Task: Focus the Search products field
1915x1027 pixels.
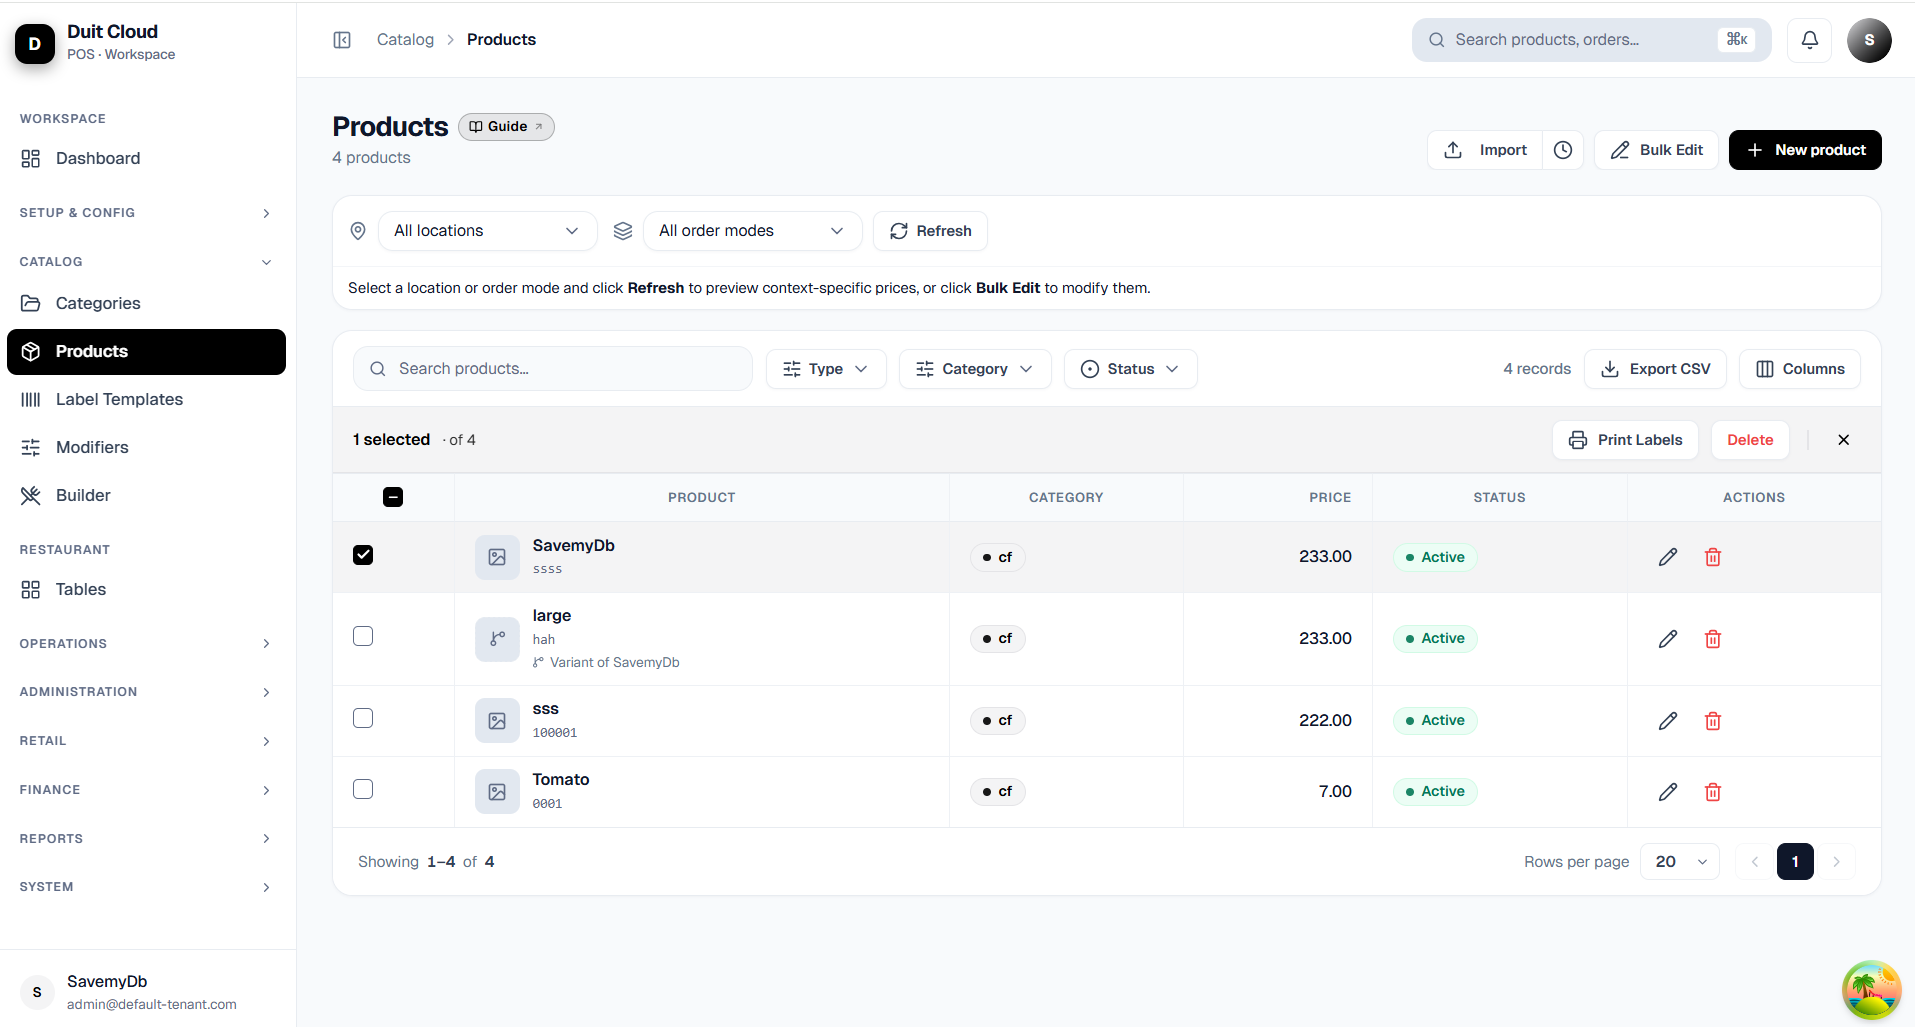Action: click(553, 369)
